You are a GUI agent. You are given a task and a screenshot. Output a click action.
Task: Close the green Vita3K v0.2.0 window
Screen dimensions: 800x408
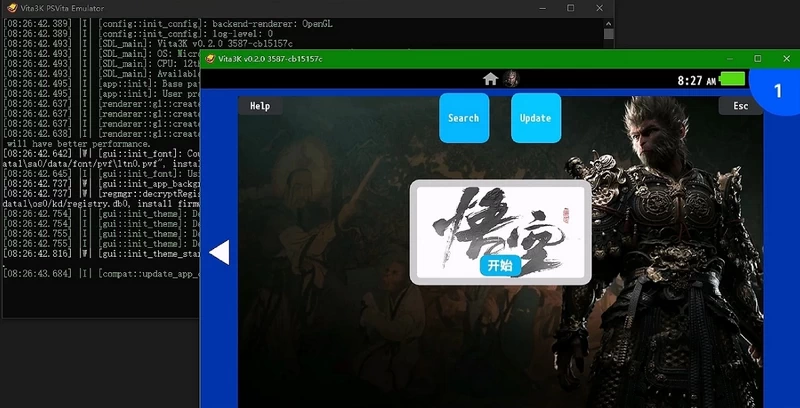(786, 59)
